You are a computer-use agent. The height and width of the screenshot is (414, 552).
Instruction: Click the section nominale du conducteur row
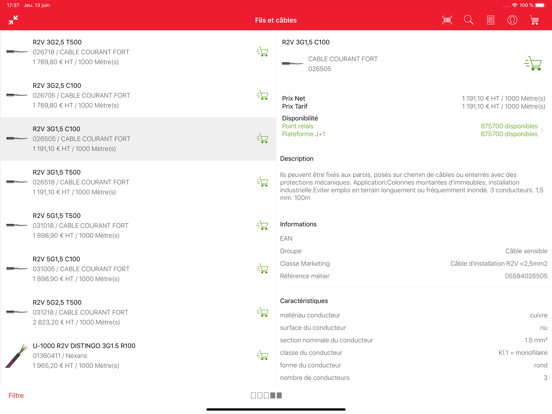pyautogui.click(x=414, y=340)
